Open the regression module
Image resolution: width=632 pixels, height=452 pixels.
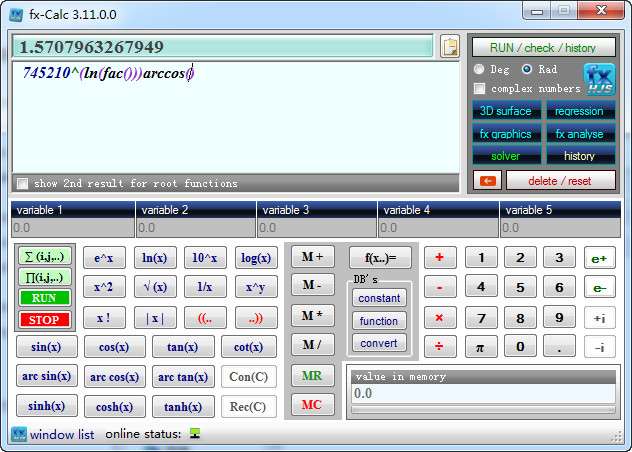pyautogui.click(x=580, y=111)
